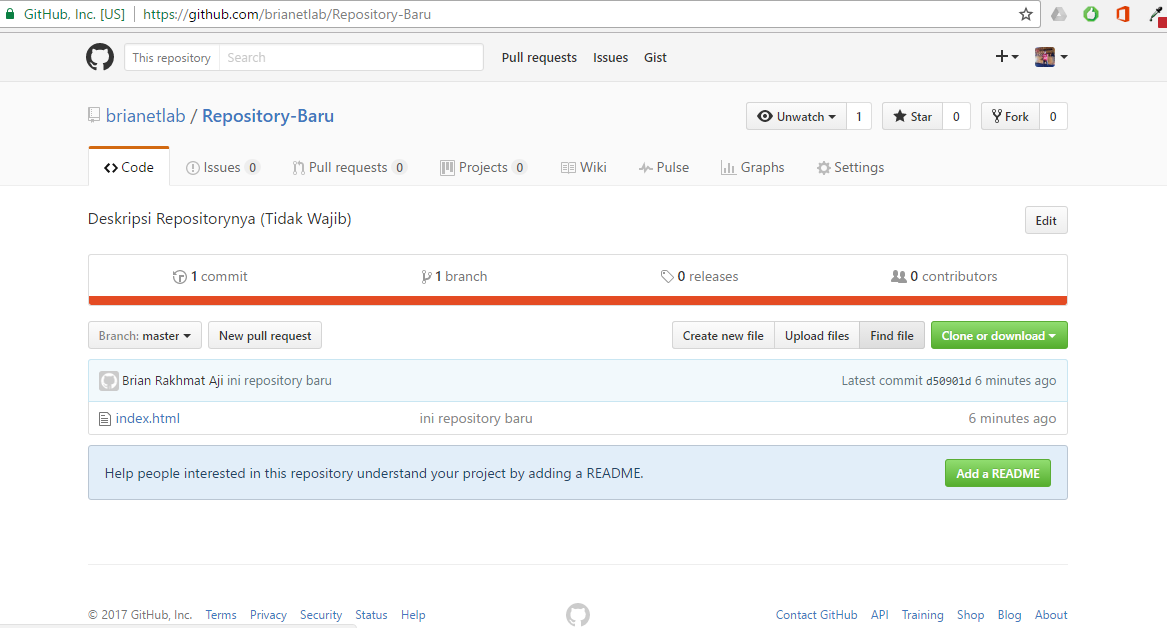Open the Projects tab

pos(483,167)
